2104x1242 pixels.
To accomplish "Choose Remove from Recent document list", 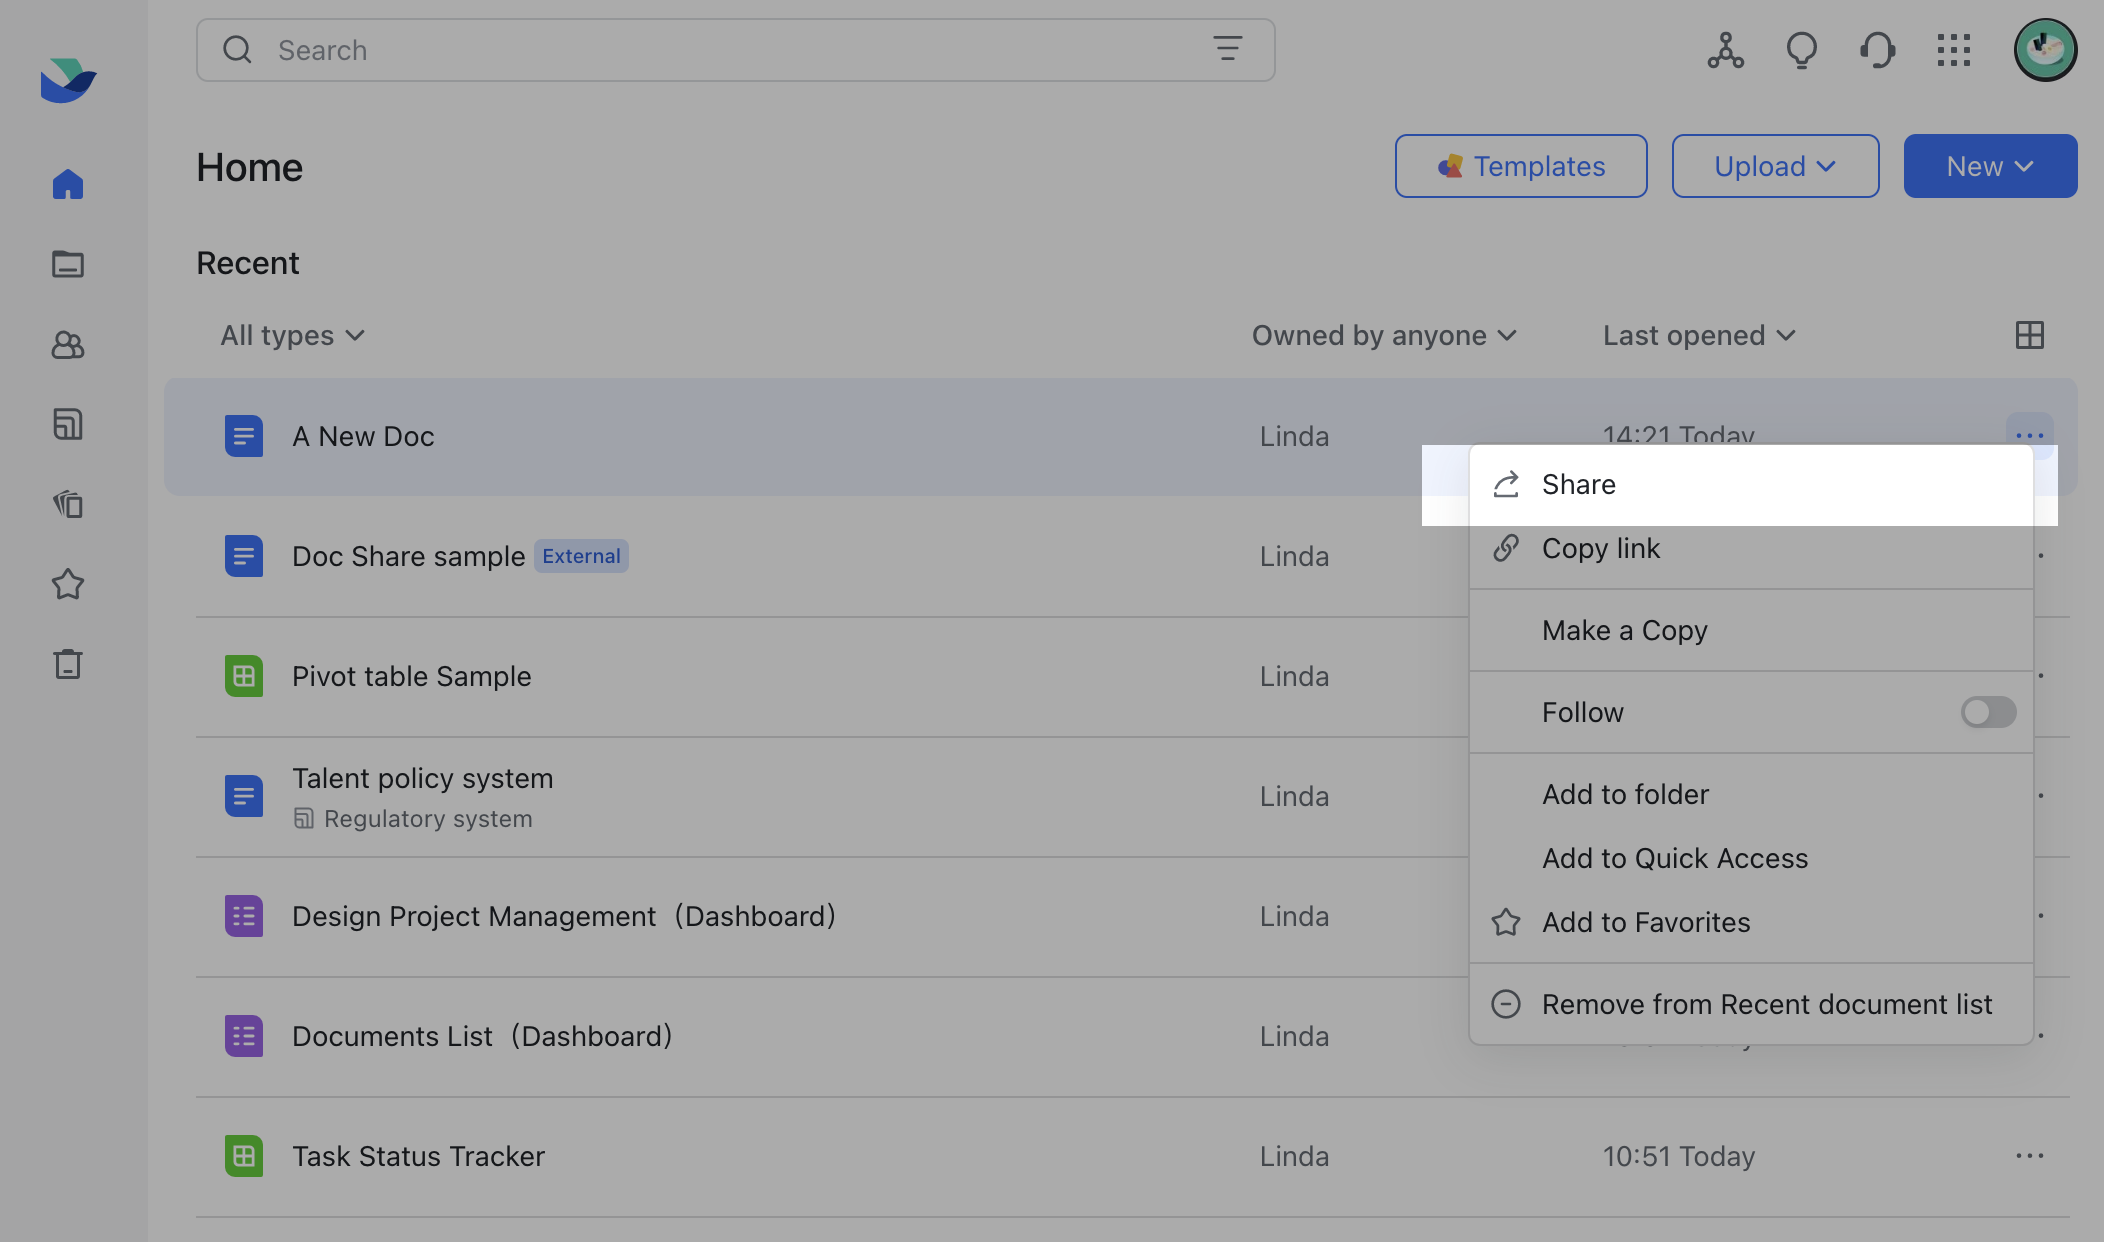I will coord(1766,1004).
